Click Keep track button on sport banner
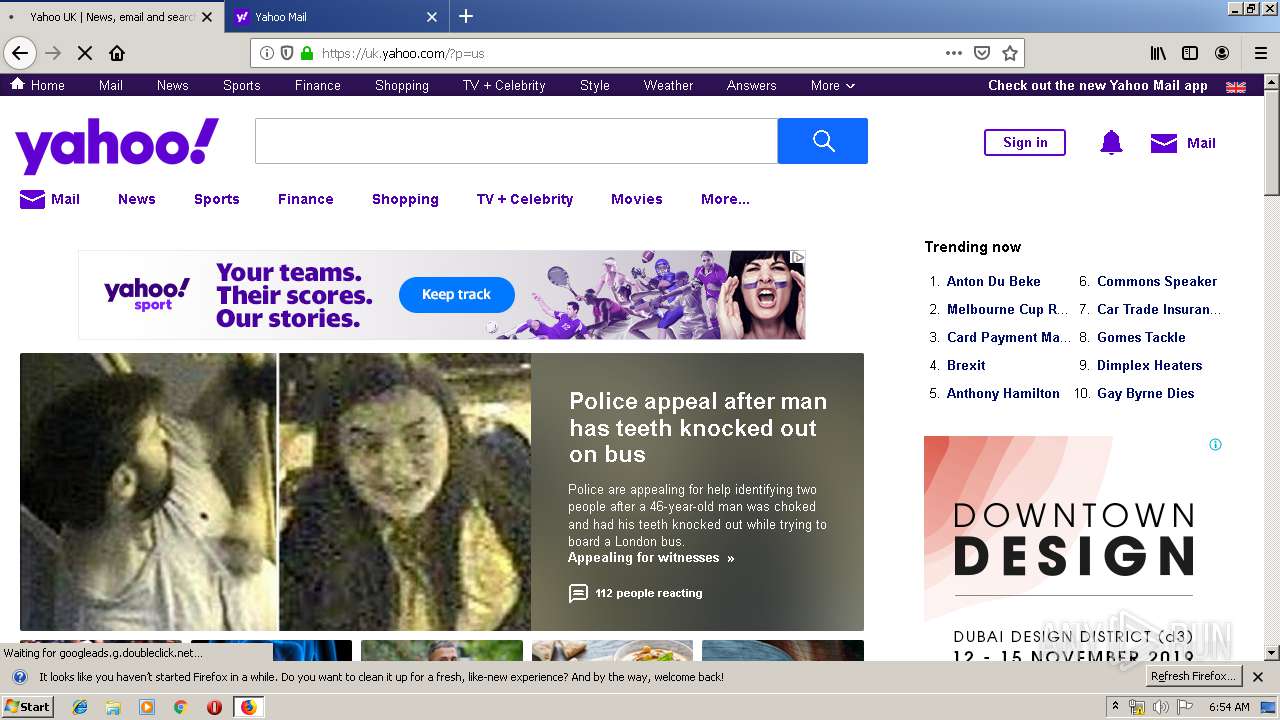 click(x=456, y=295)
